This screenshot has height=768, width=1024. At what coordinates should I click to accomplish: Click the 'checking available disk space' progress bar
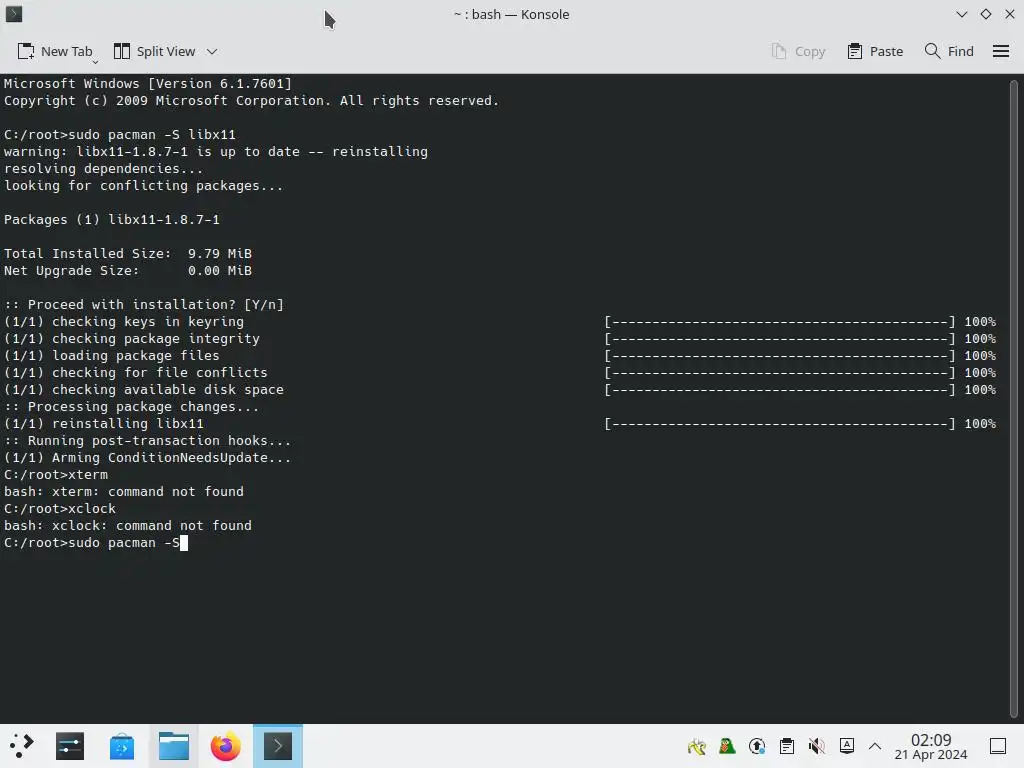tap(780, 390)
